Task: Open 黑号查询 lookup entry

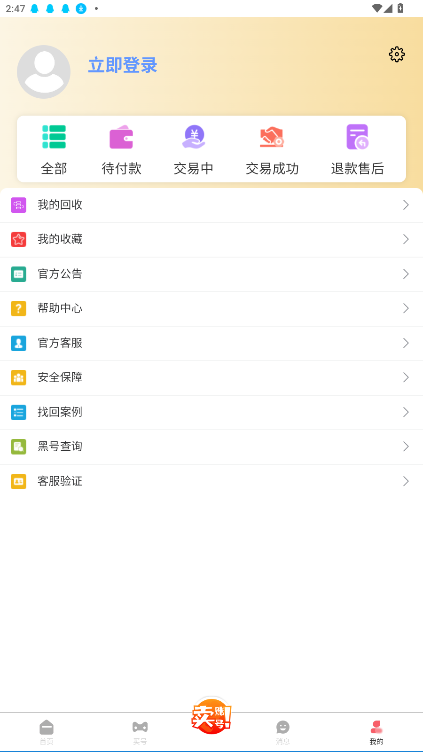Action: [x=212, y=446]
